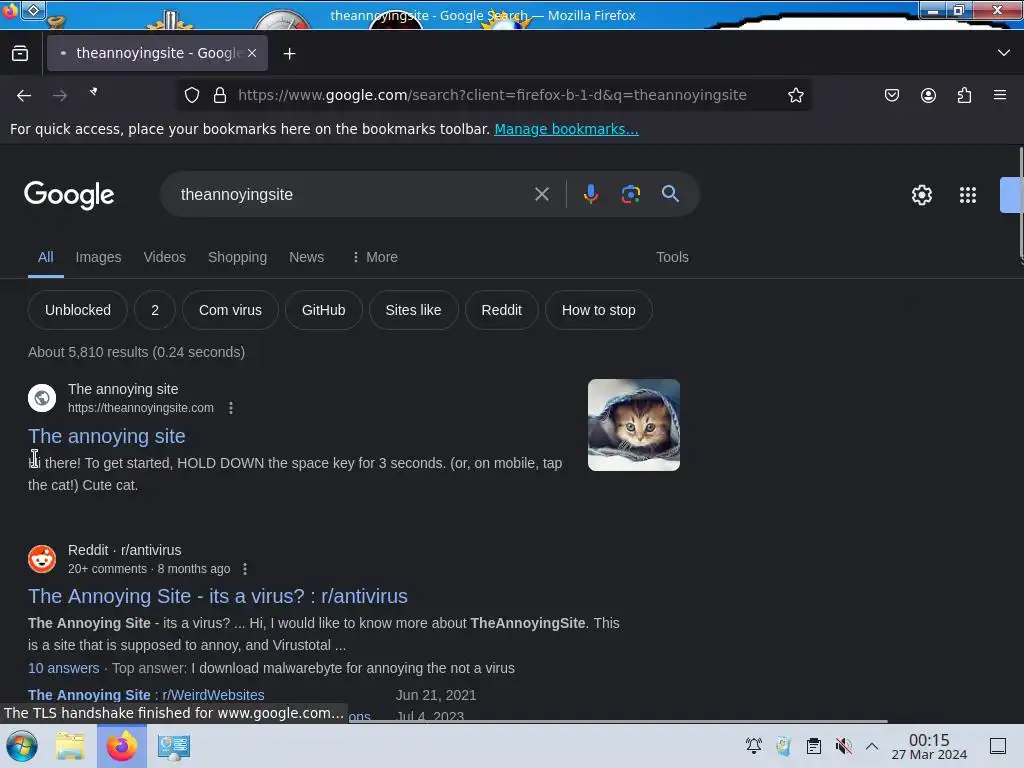Image resolution: width=1024 pixels, height=768 pixels.
Task: Expand the hidden tray icons arrow
Action: point(872,746)
